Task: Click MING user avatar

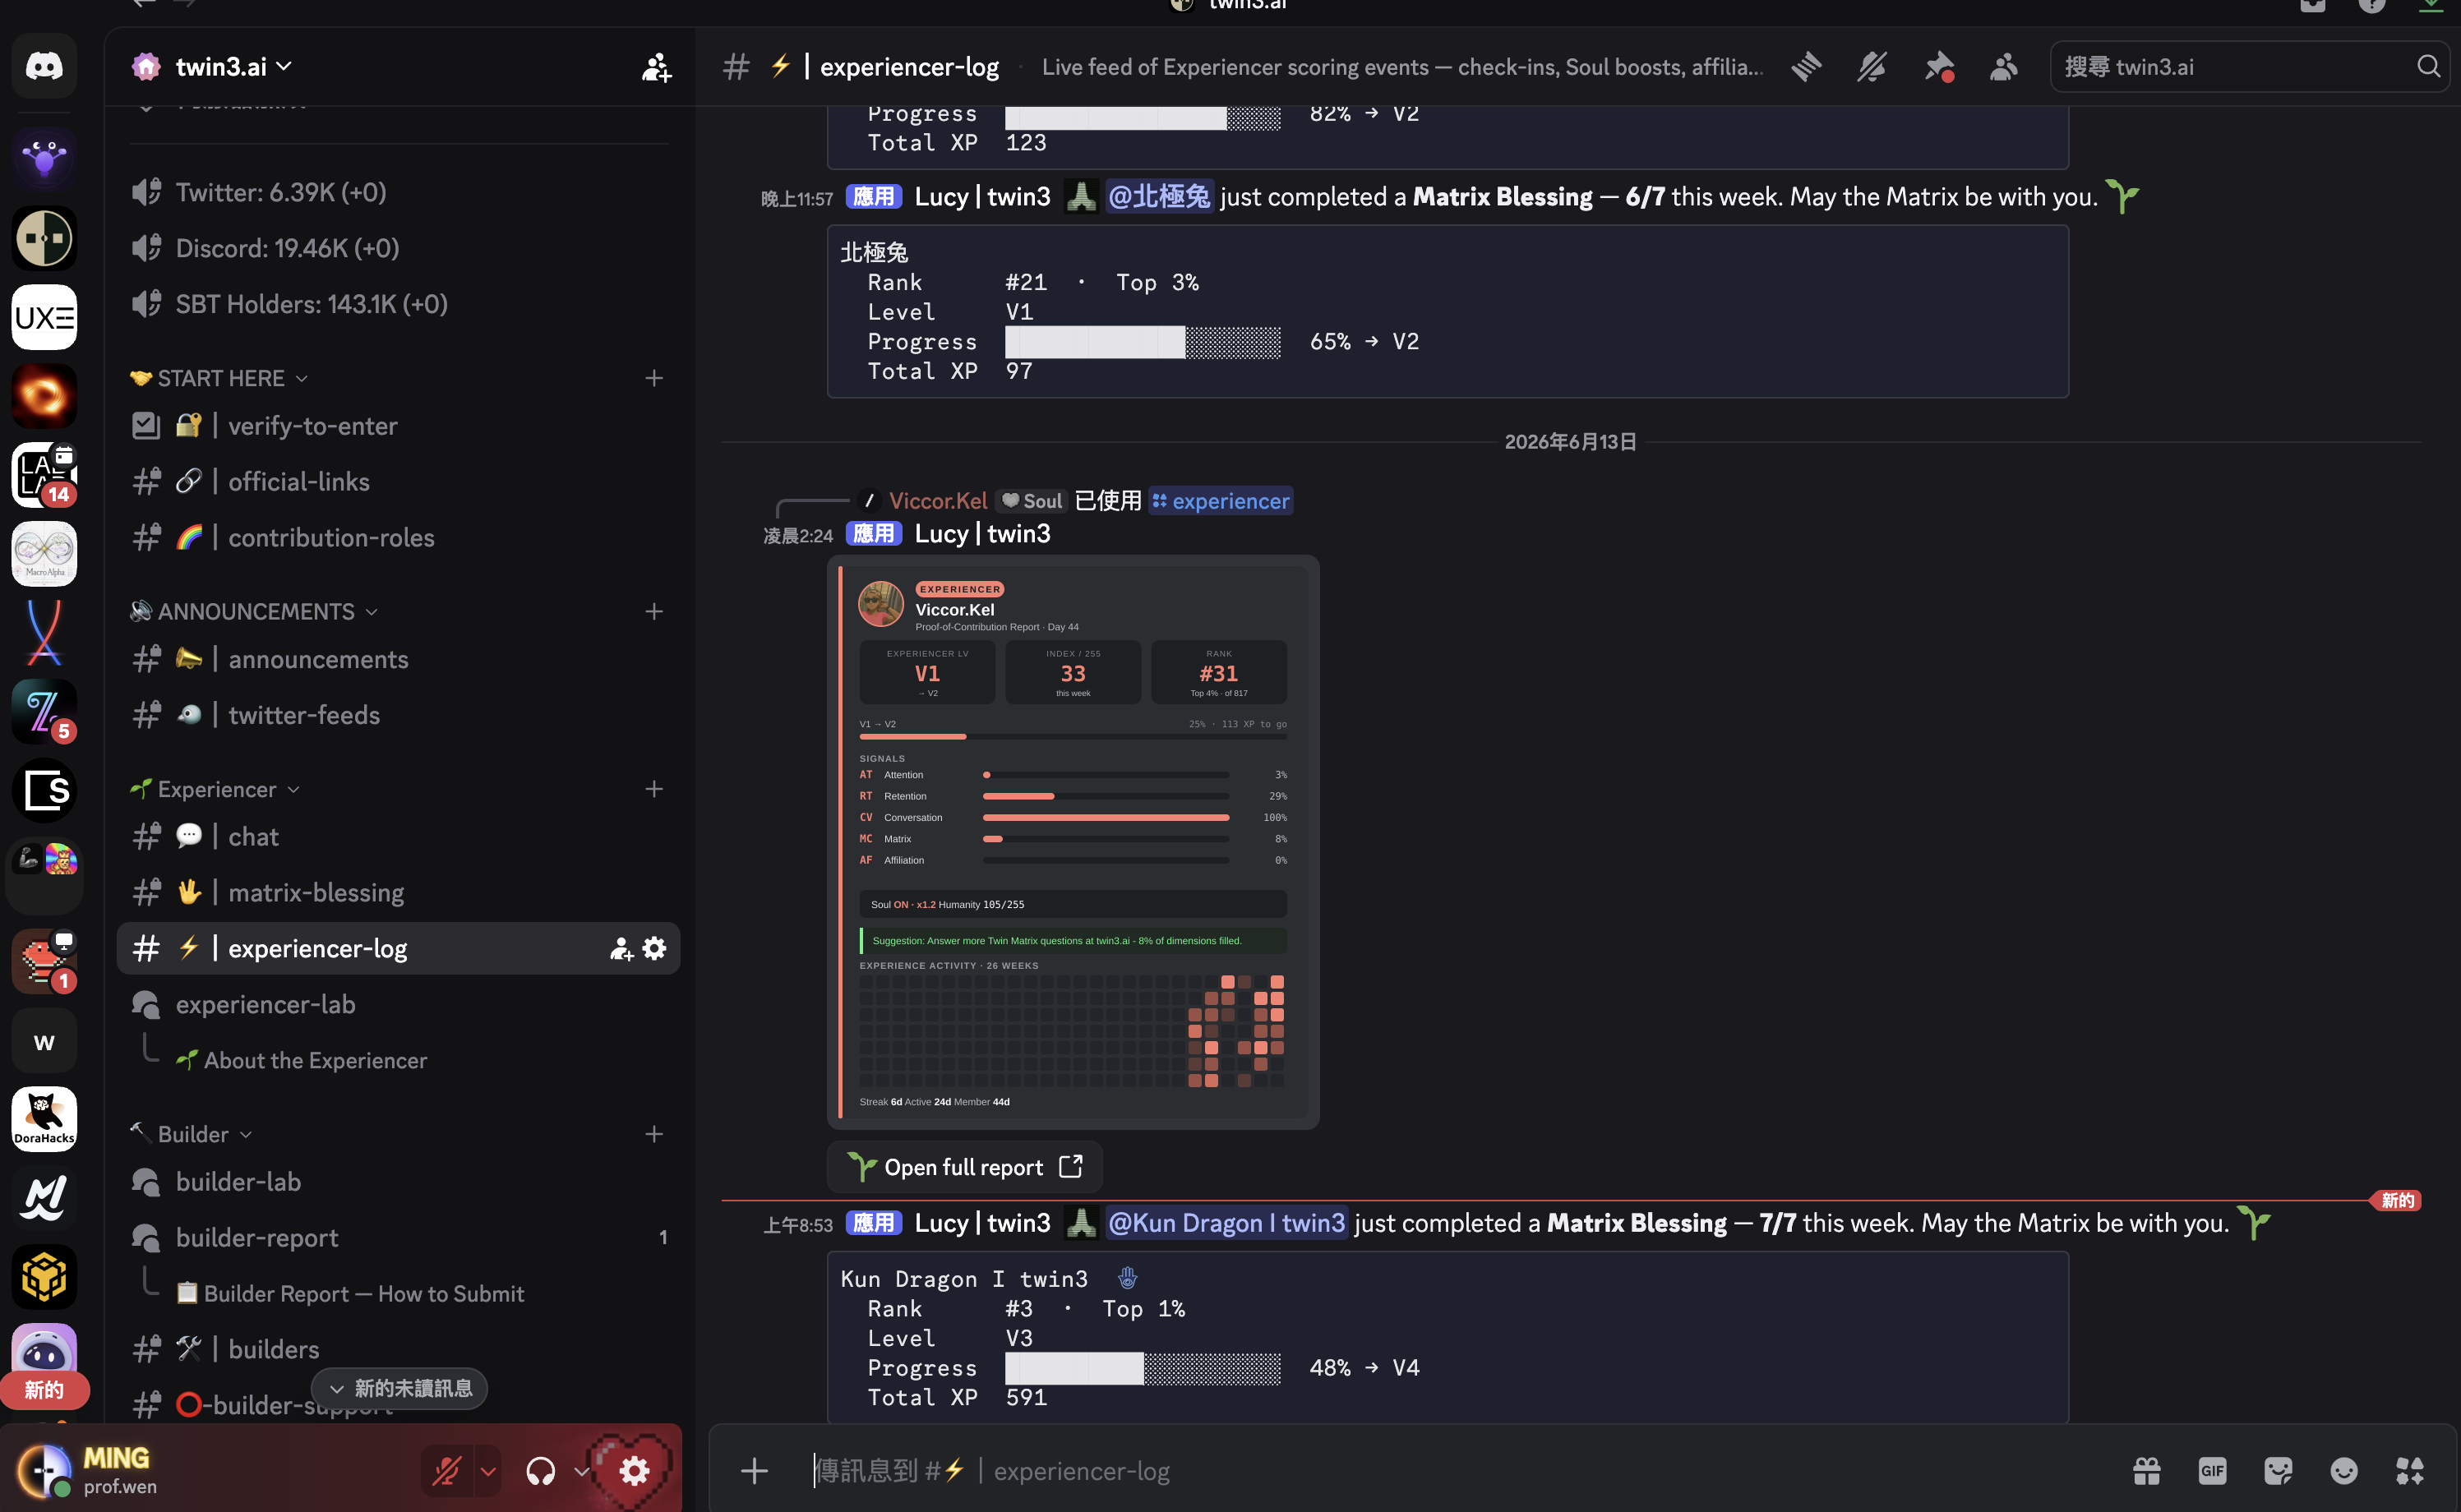Action: pyautogui.click(x=44, y=1471)
